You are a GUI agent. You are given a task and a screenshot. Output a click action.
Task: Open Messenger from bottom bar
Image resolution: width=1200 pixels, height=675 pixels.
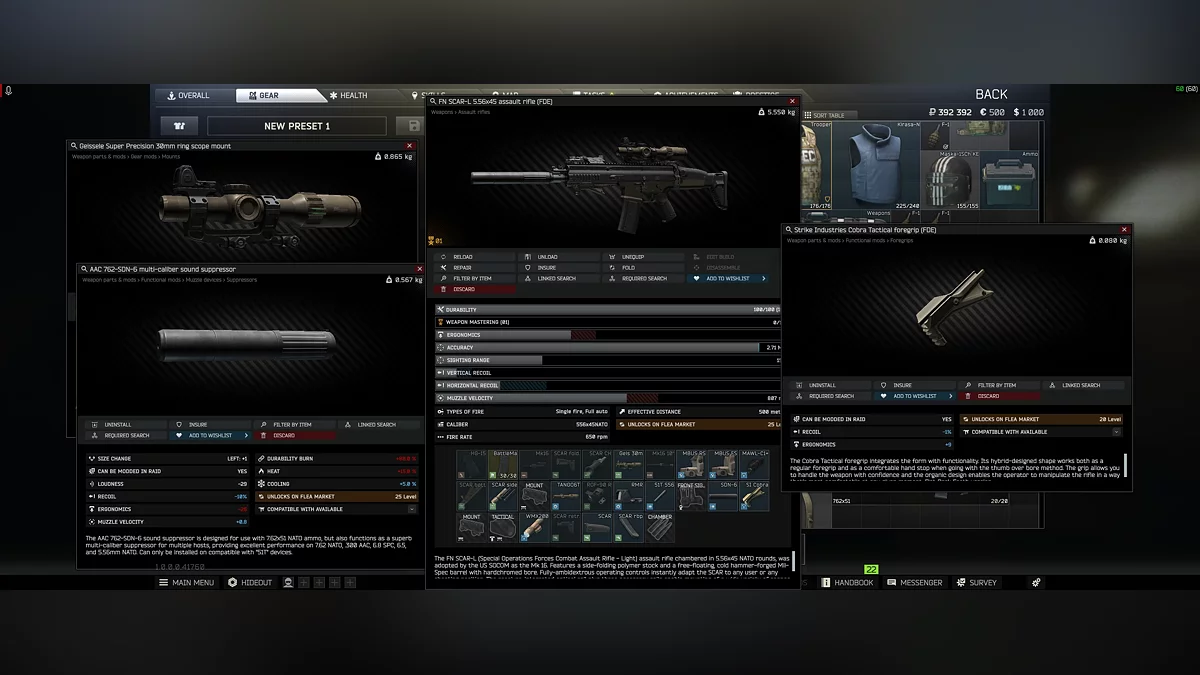coord(914,582)
